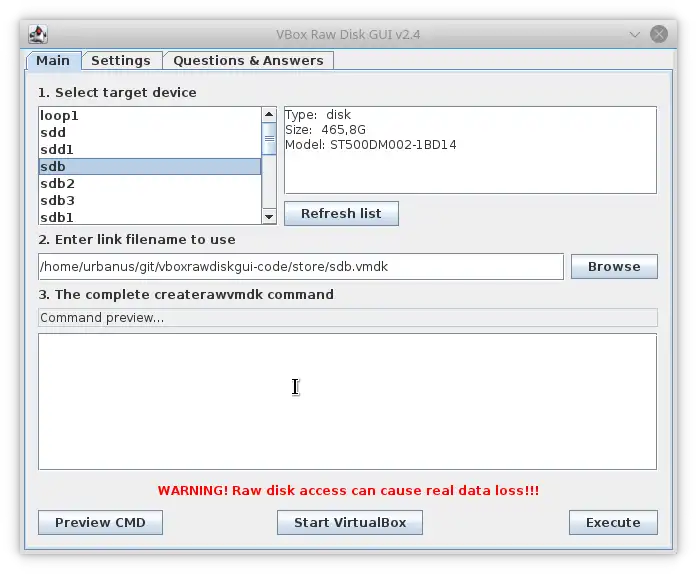
Task: Click the Java app icon in title bar
Action: coord(38,34)
